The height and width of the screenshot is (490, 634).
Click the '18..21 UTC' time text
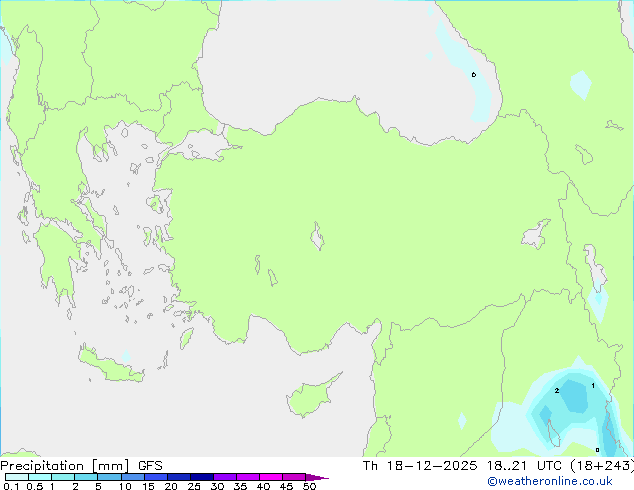point(524,466)
